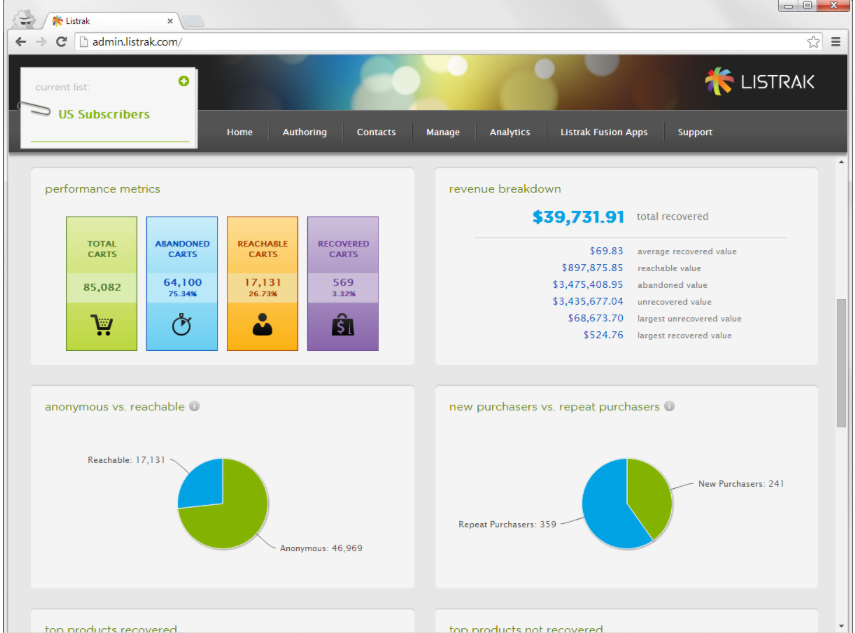Click the green plus icon on current list

tap(184, 81)
